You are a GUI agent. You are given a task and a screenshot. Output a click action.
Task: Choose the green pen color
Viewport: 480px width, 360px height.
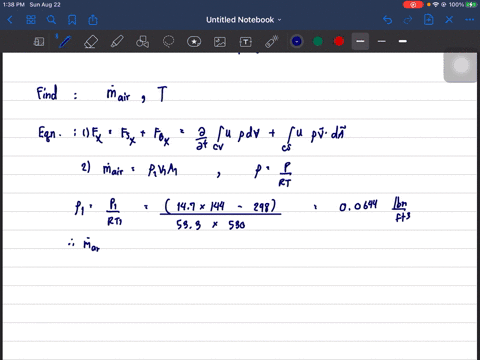tap(318, 41)
